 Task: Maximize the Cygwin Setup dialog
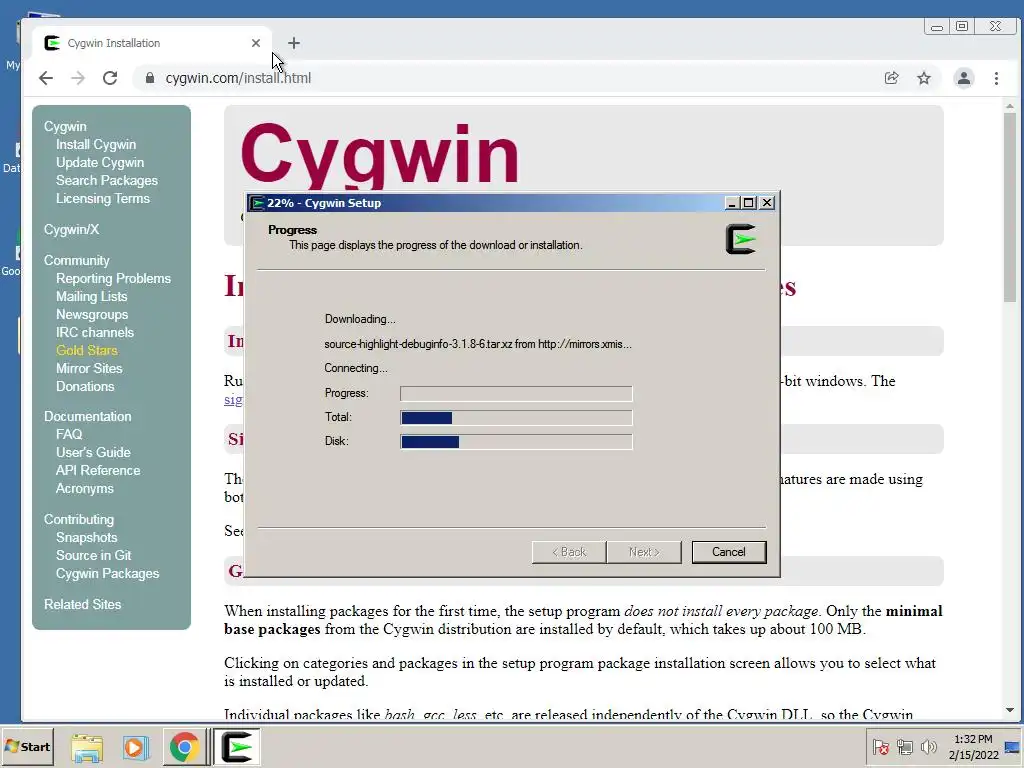click(748, 203)
